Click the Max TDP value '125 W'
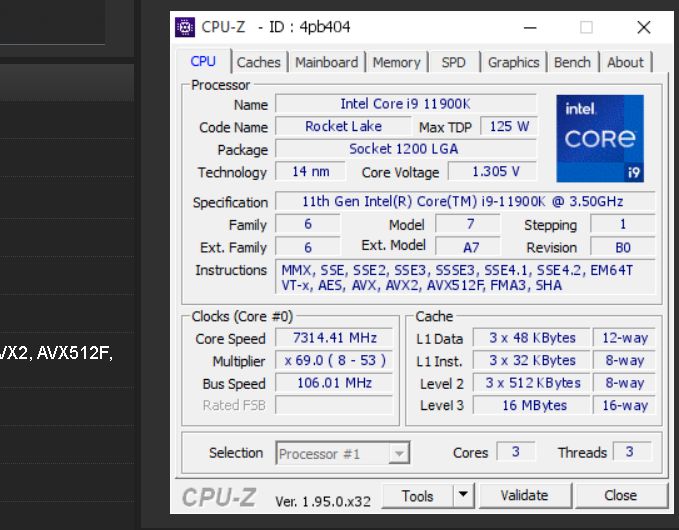The height and width of the screenshot is (530, 679). click(509, 126)
